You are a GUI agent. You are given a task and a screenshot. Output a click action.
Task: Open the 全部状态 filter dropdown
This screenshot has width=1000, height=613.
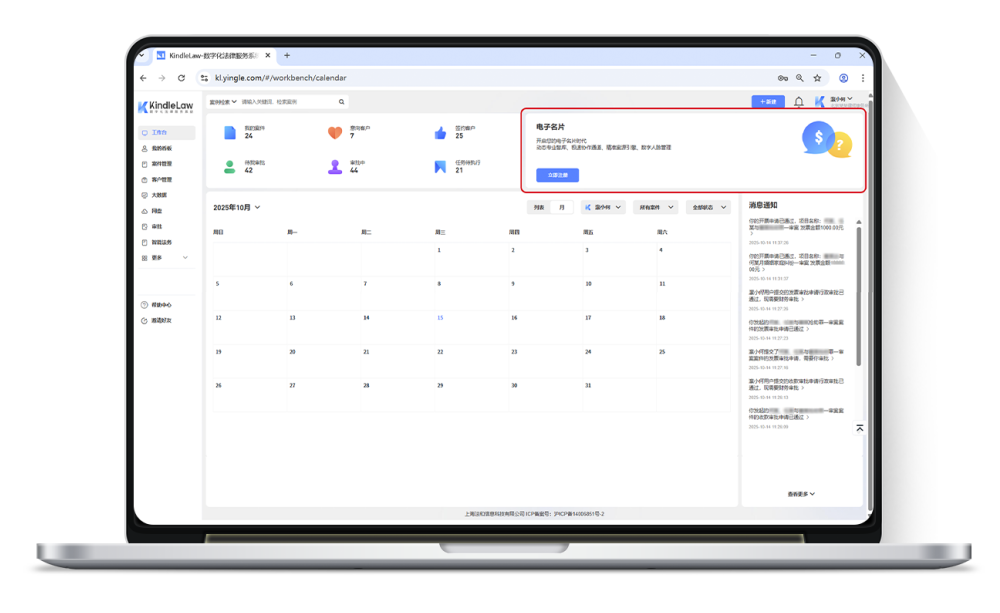pyautogui.click(x=708, y=207)
